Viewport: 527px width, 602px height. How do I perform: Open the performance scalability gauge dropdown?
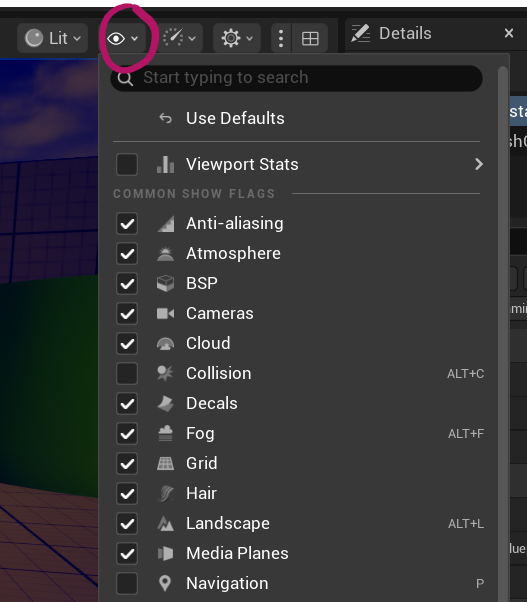click(179, 38)
